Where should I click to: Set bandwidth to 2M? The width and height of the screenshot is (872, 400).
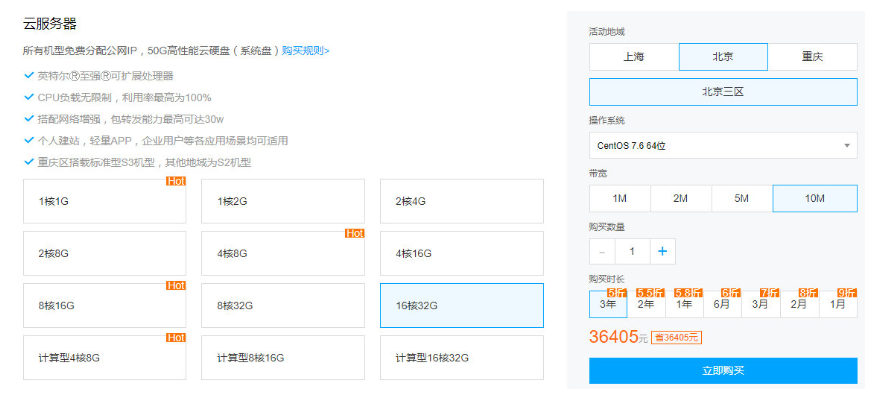681,199
